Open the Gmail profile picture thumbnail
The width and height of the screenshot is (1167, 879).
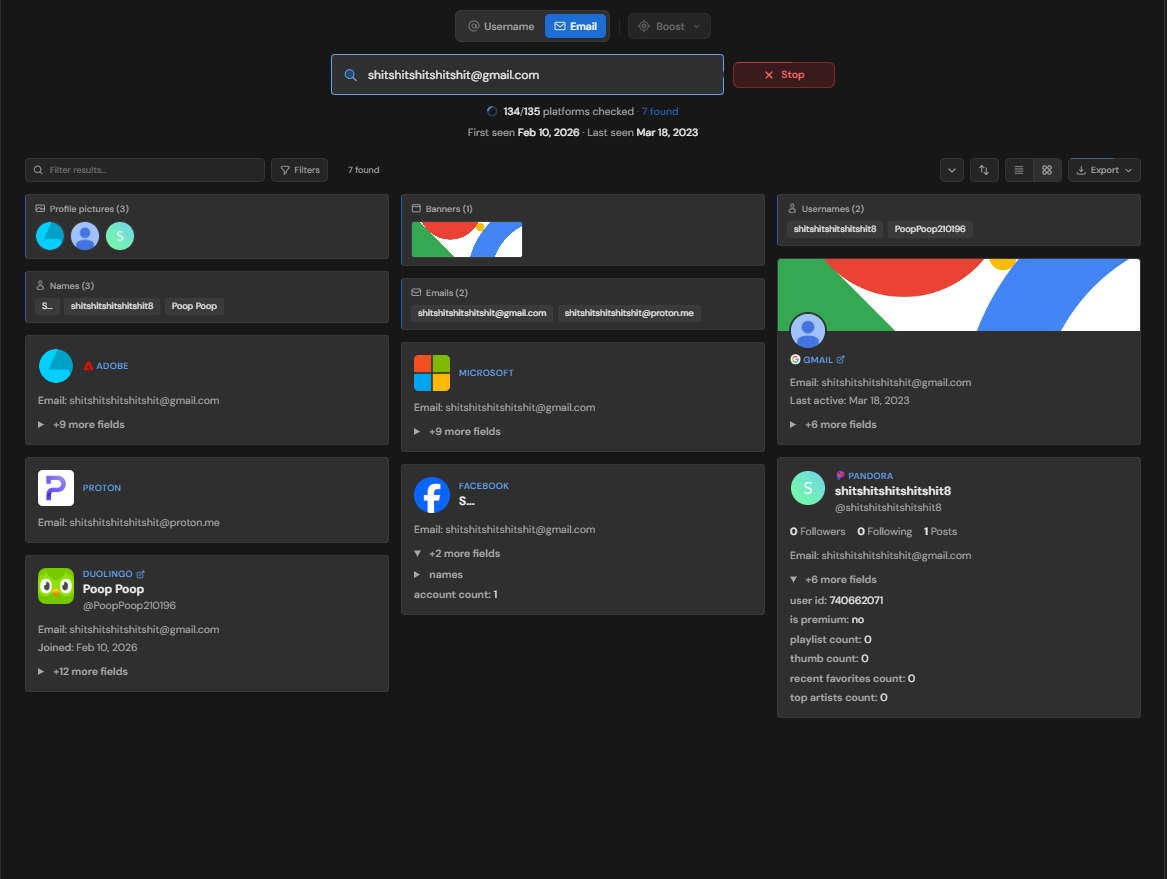tap(85, 236)
